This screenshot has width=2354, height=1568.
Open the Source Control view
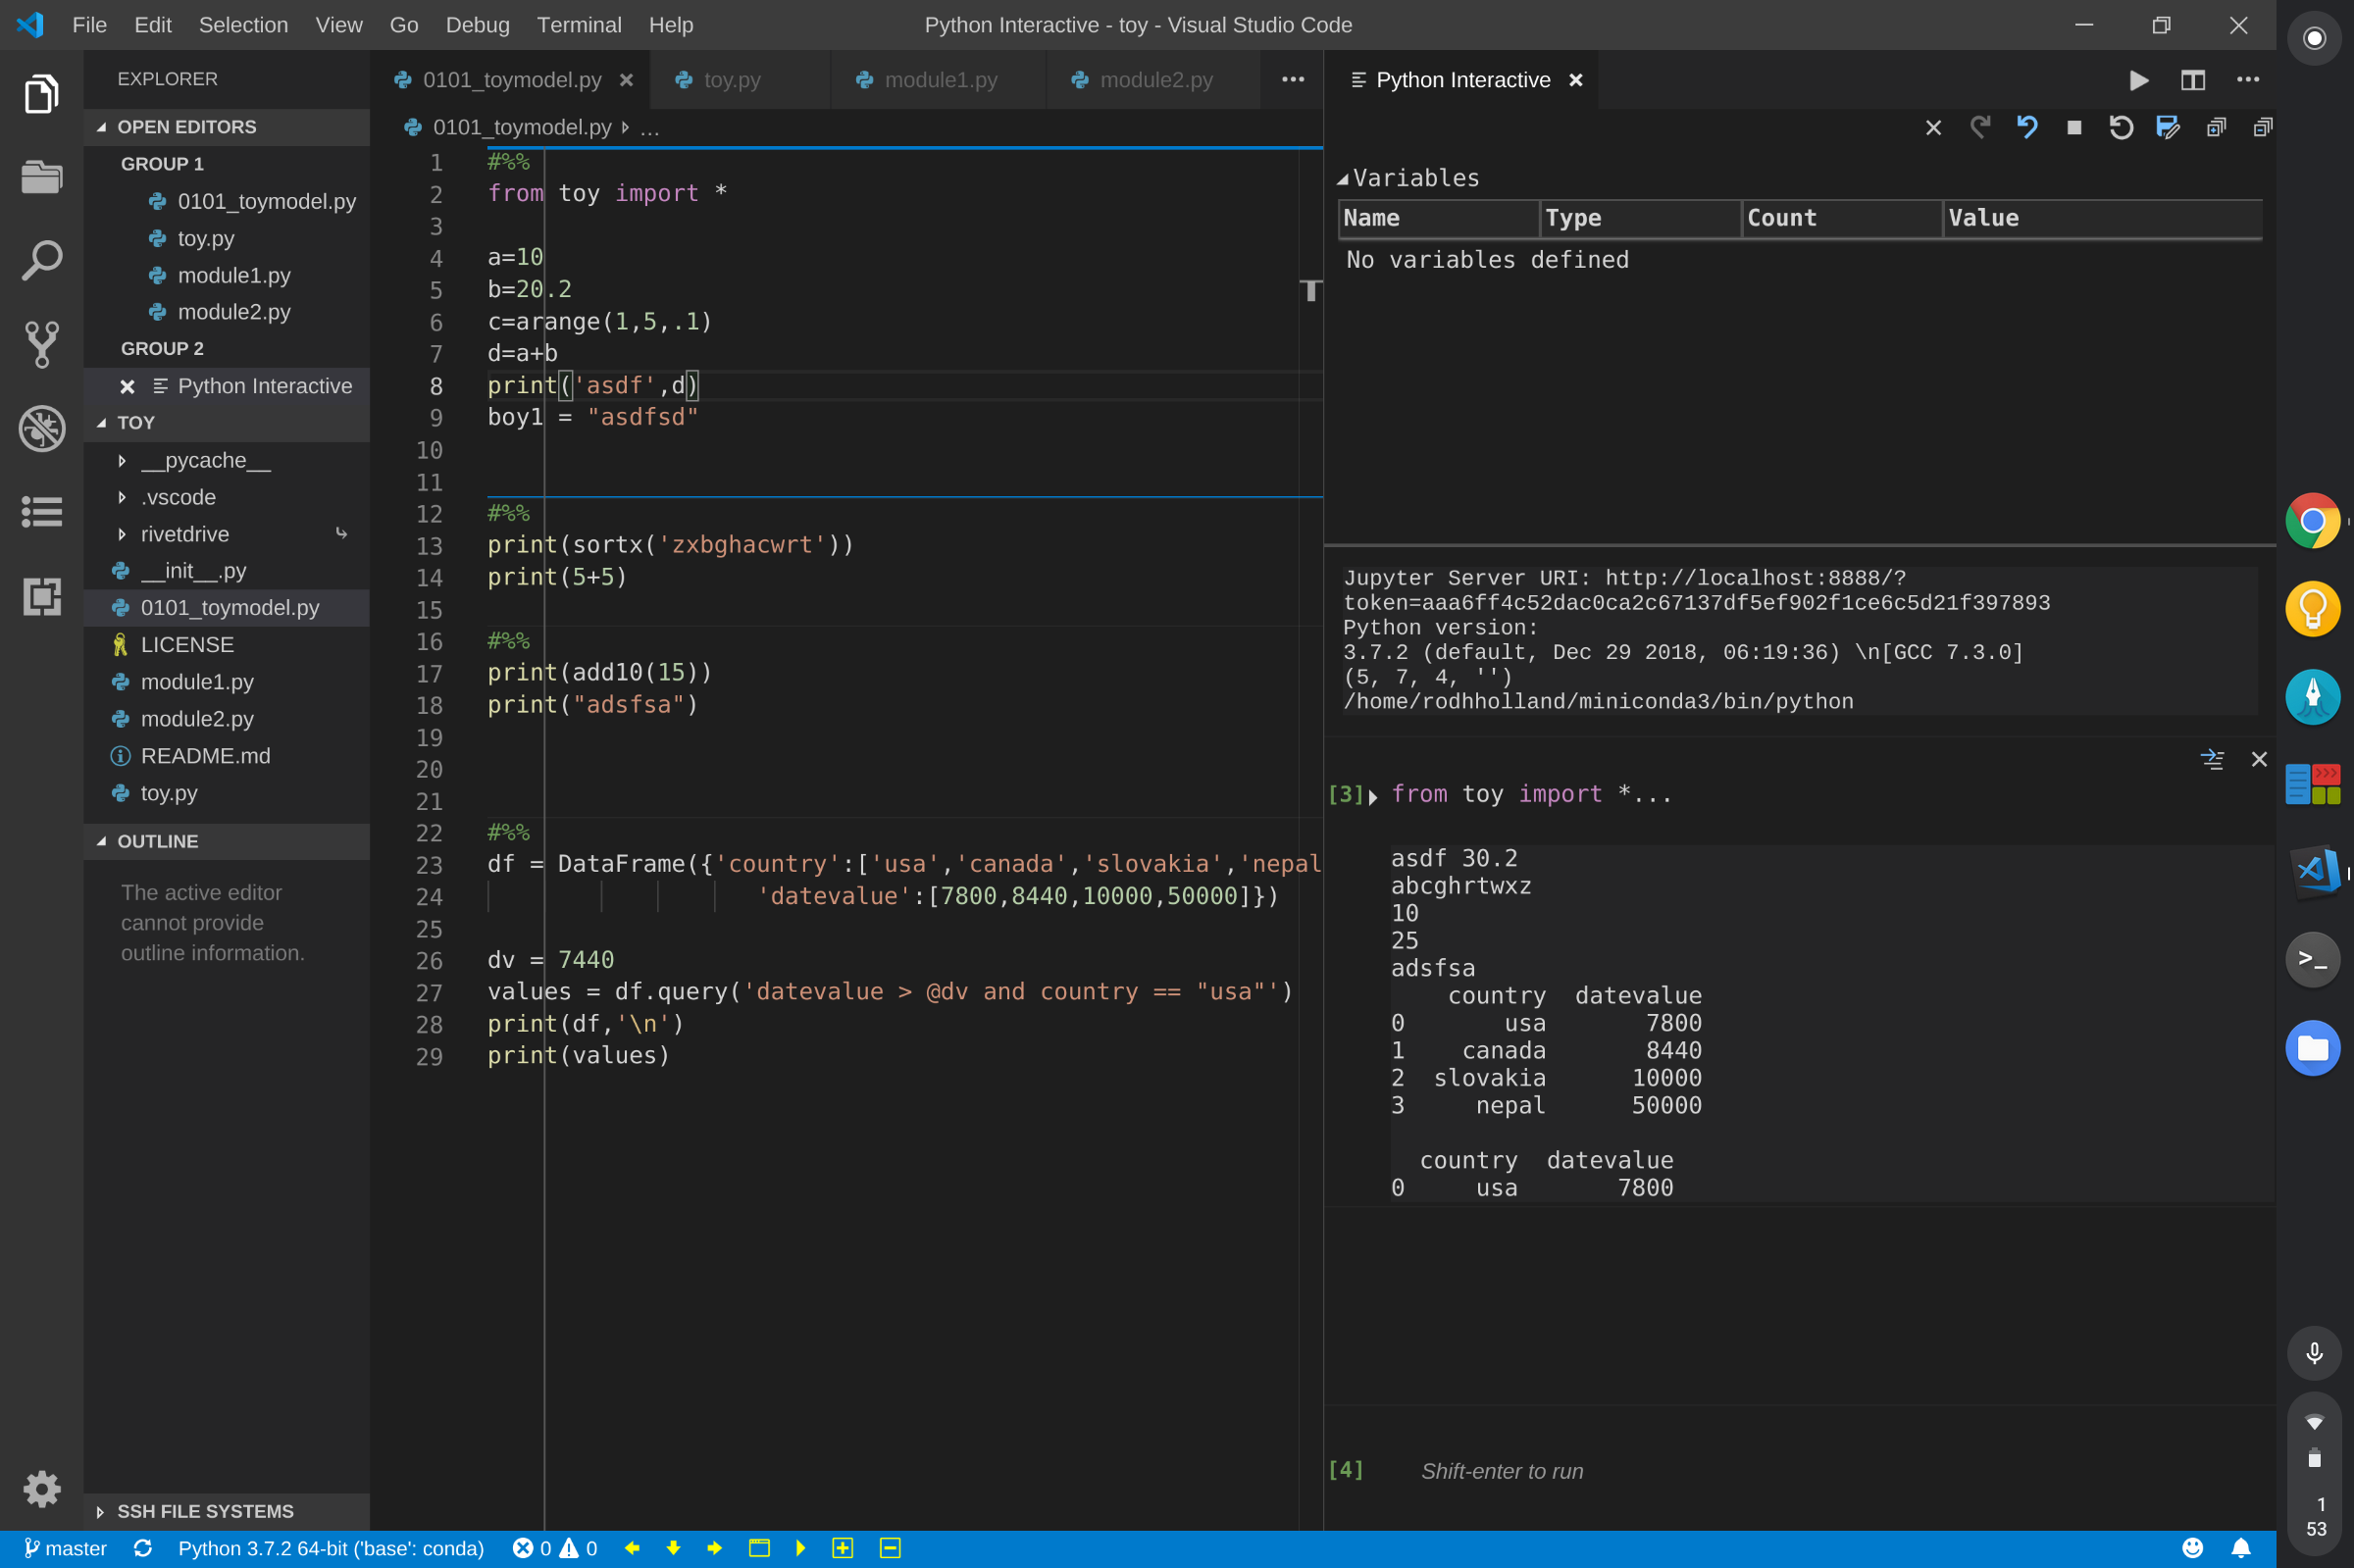pos(42,344)
